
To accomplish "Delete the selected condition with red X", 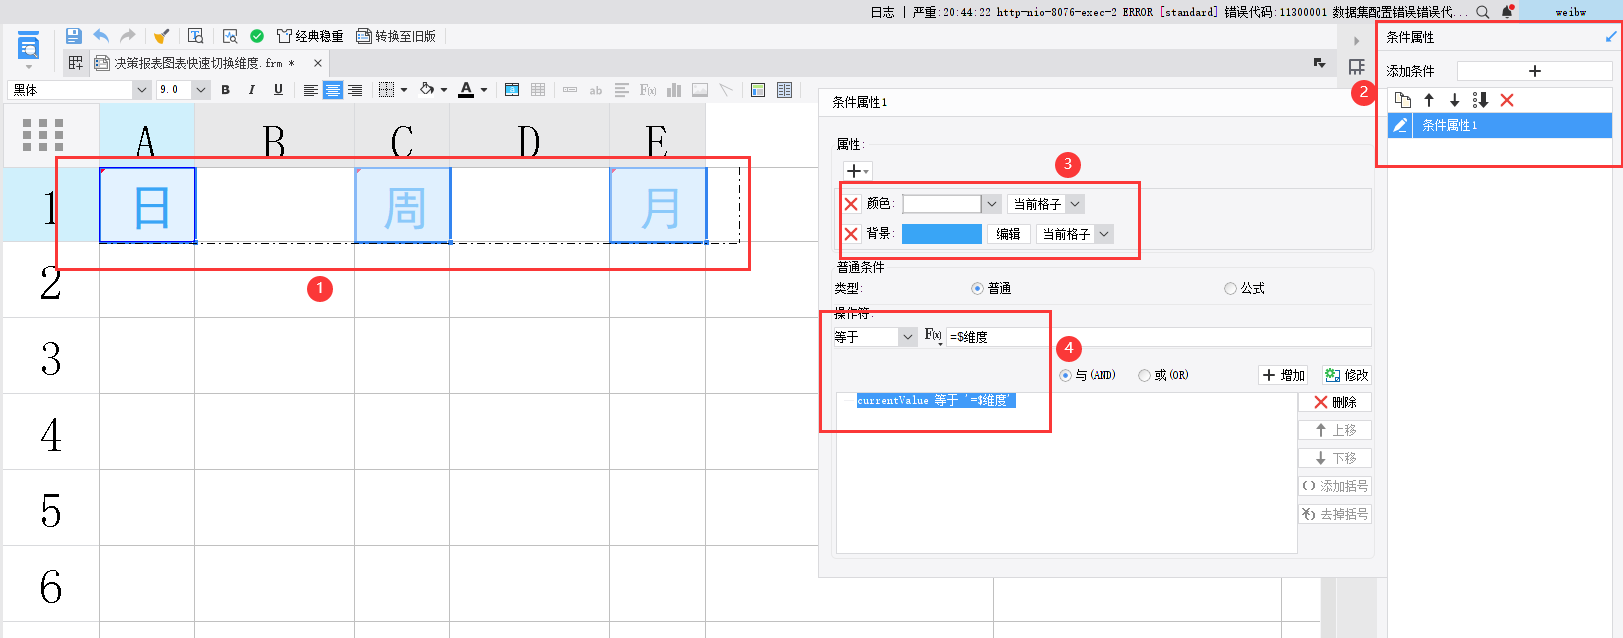I will (x=1507, y=100).
